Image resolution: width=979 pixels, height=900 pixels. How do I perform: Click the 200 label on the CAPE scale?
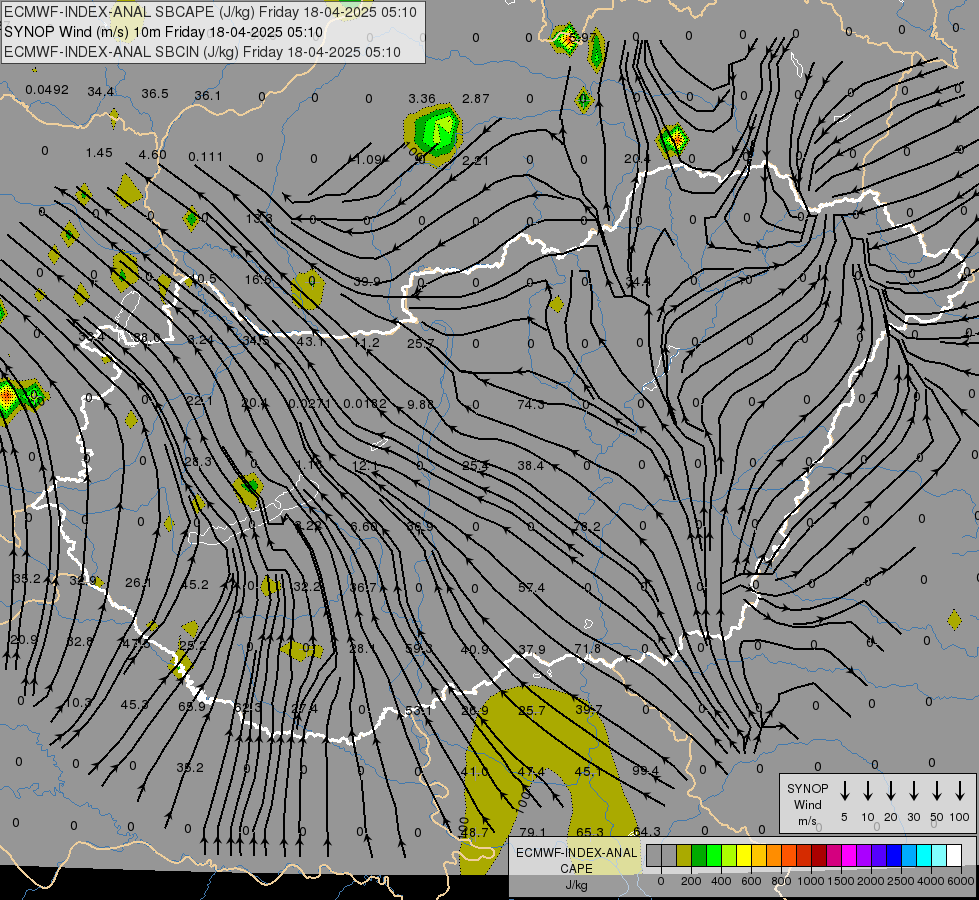click(x=691, y=881)
